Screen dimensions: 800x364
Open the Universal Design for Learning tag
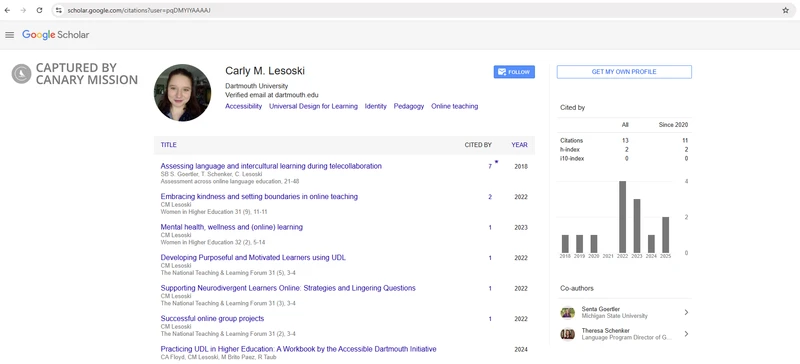tap(313, 106)
